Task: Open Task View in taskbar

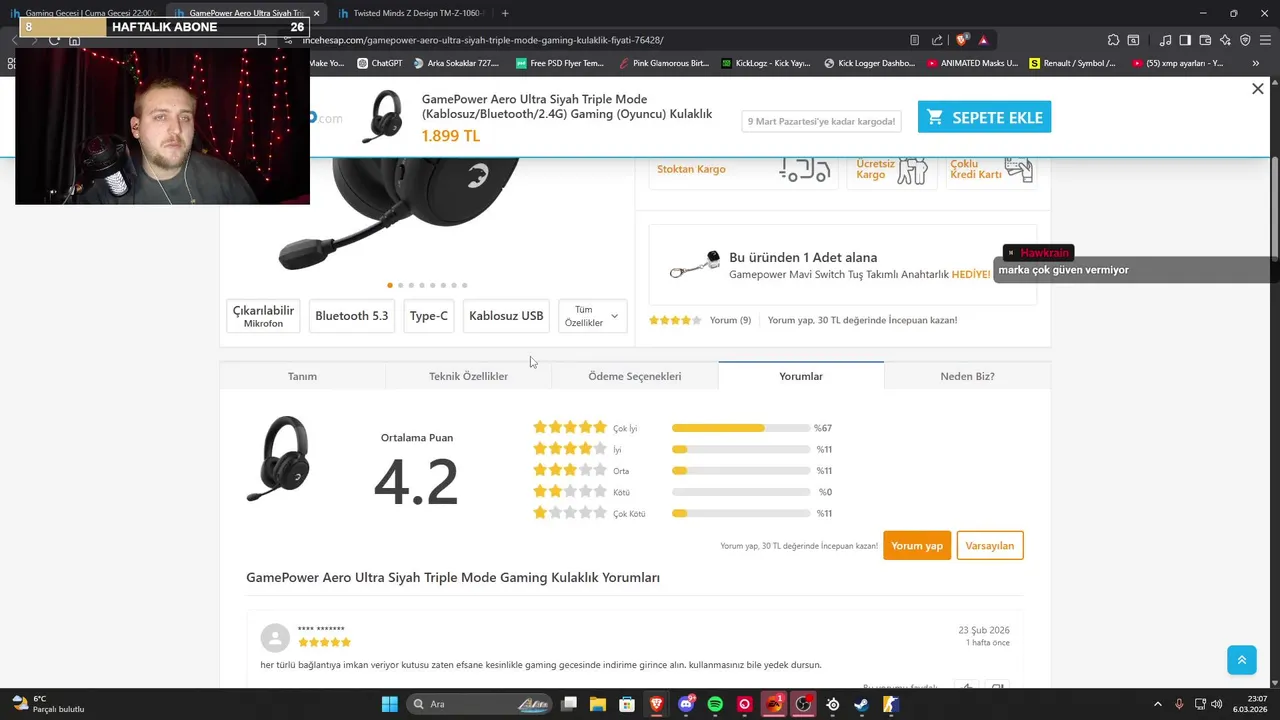Action: [x=569, y=704]
